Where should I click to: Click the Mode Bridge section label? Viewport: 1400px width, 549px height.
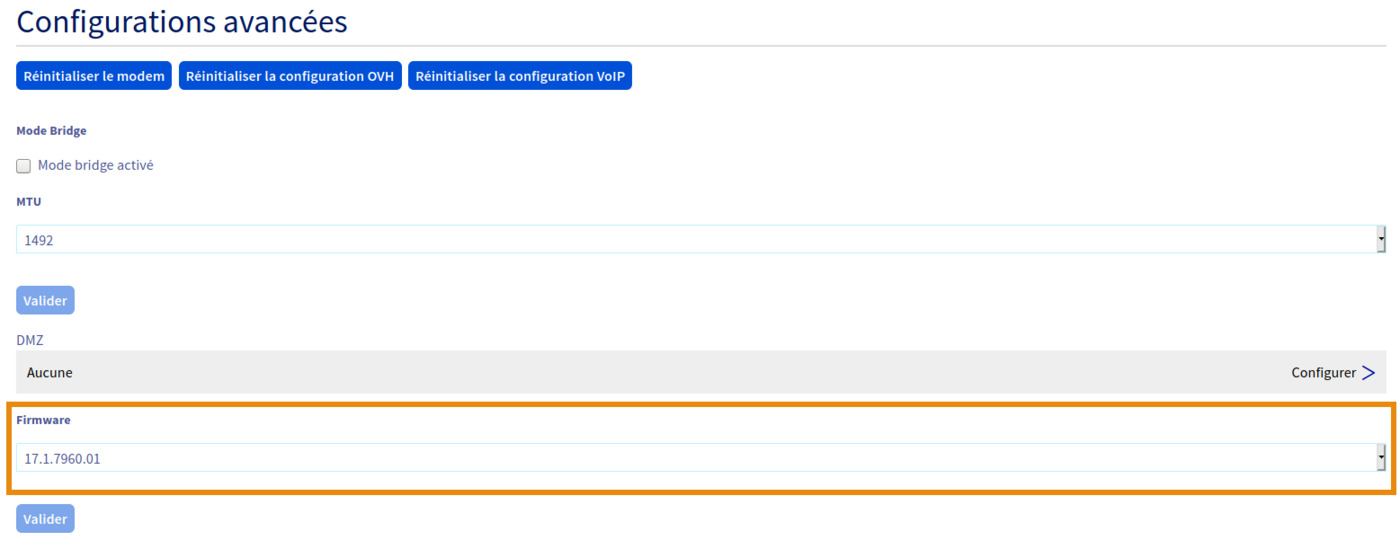click(x=51, y=131)
